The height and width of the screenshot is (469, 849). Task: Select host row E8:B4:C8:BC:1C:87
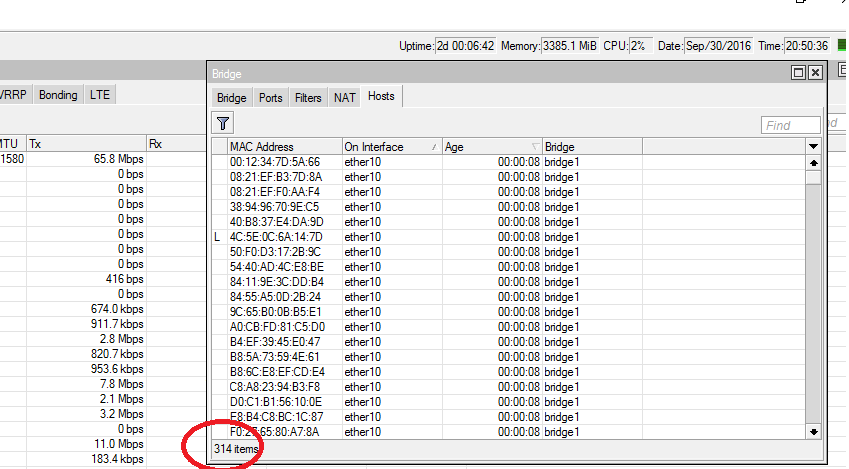click(508, 417)
